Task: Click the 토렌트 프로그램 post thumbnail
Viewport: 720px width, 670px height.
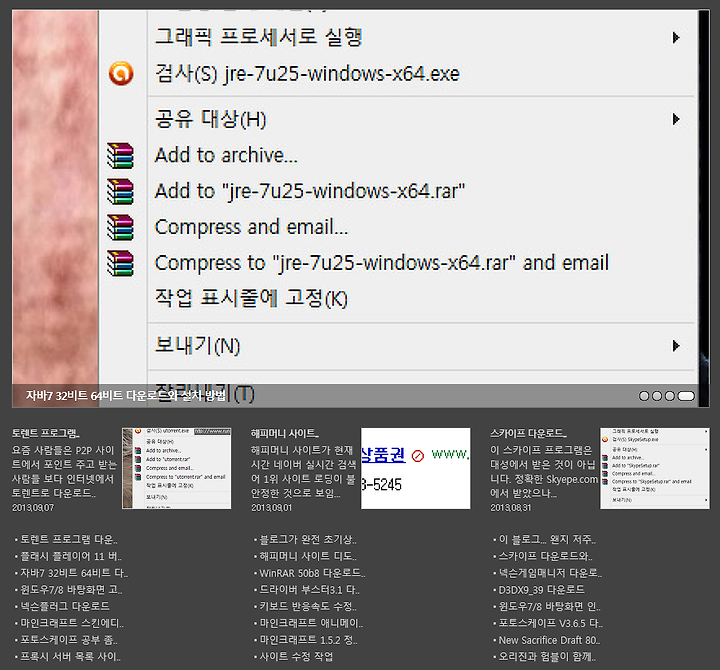Action: click(176, 468)
